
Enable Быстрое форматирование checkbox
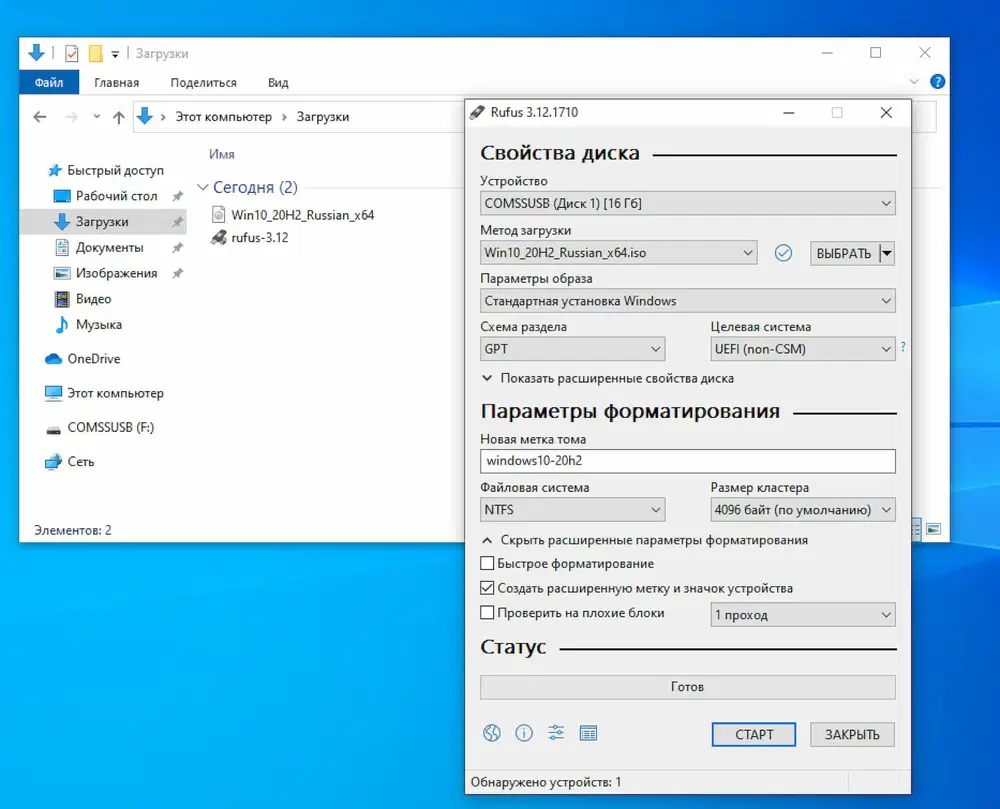pos(487,564)
